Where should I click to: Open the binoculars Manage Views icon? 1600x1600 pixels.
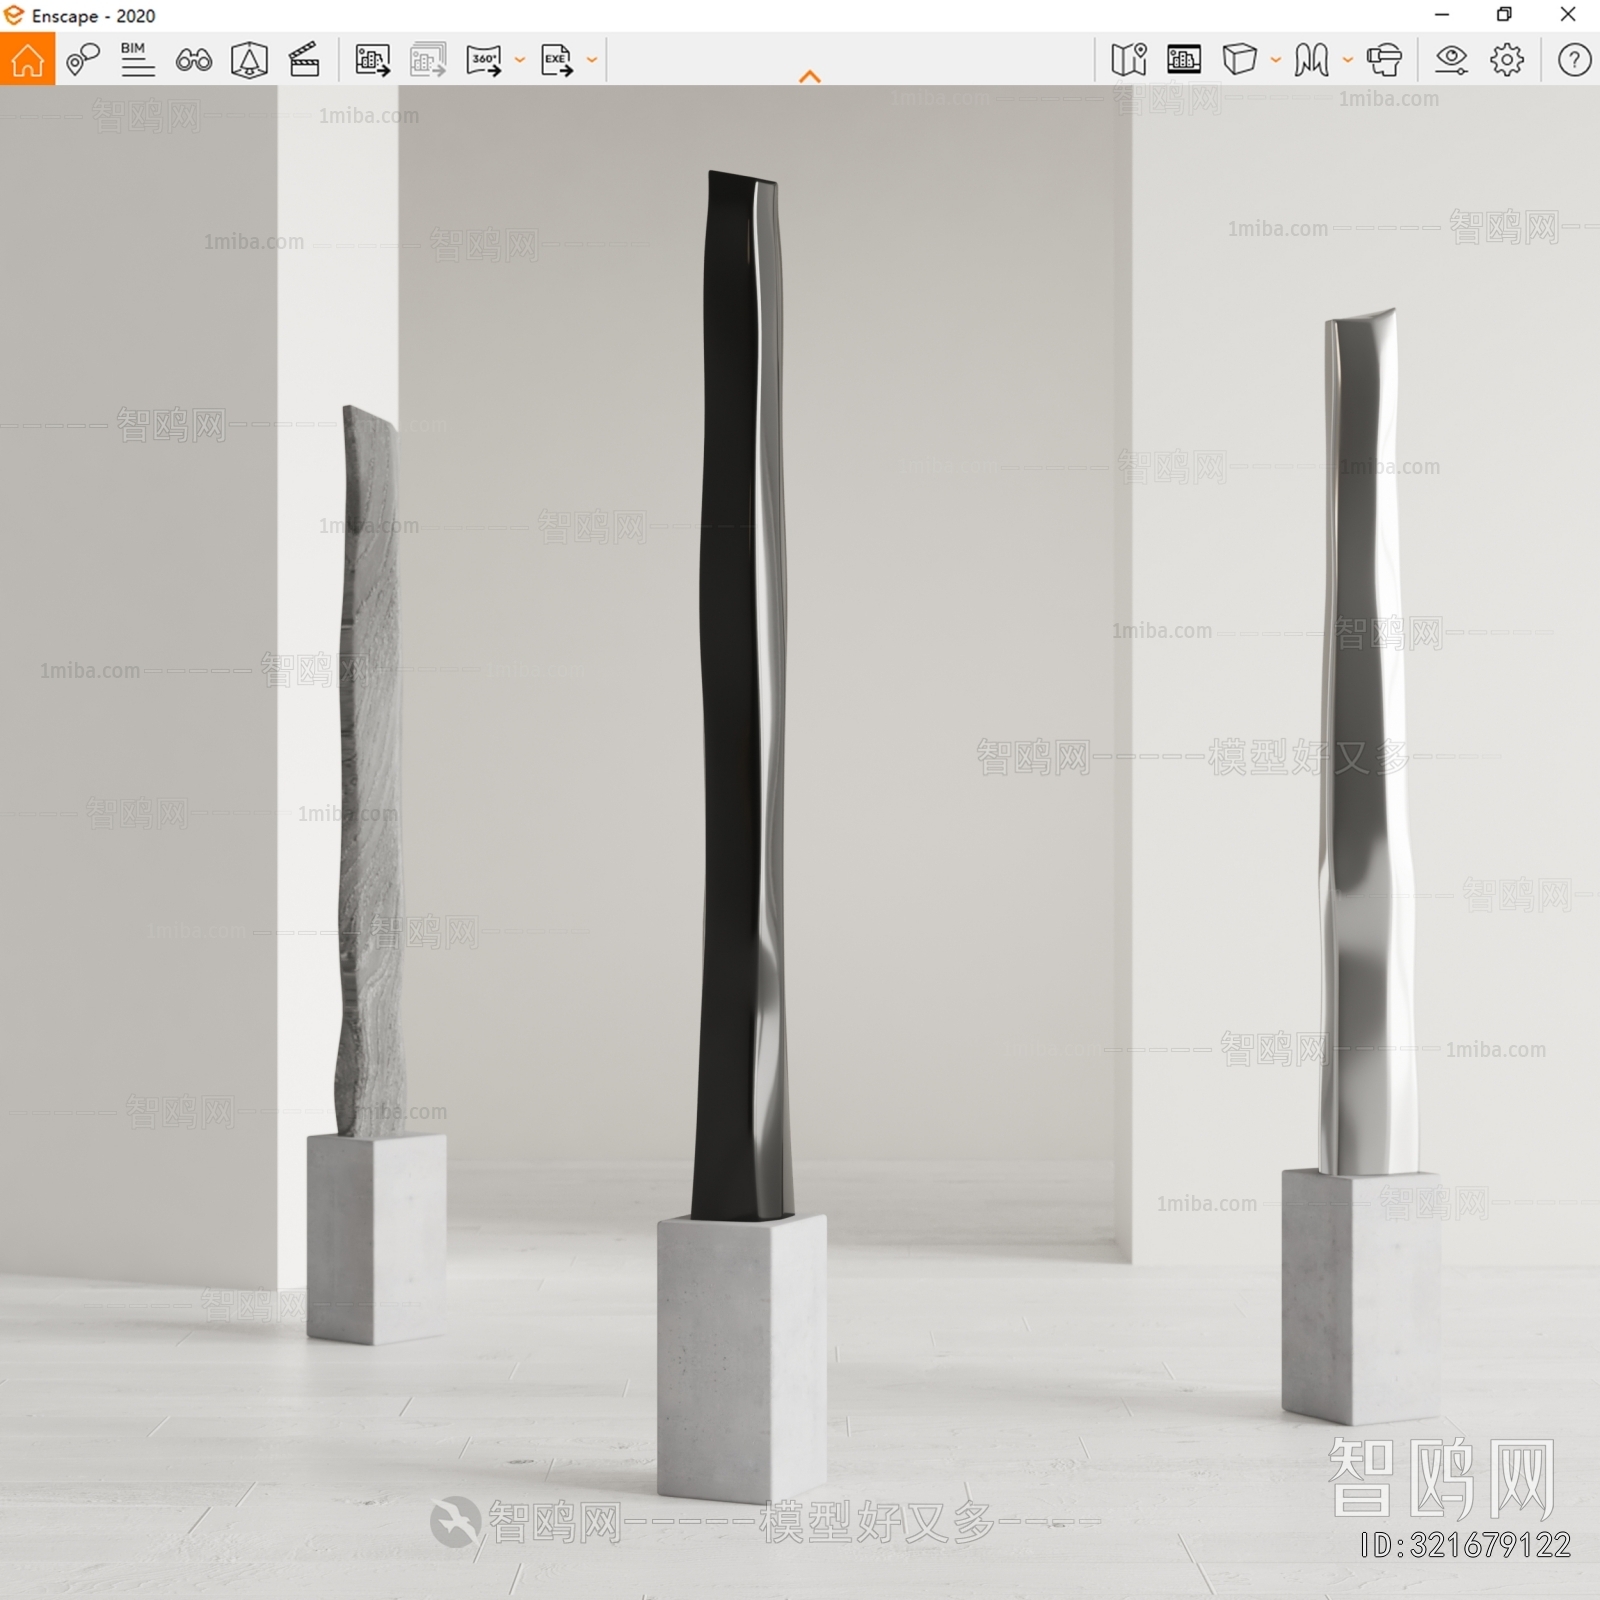click(193, 61)
